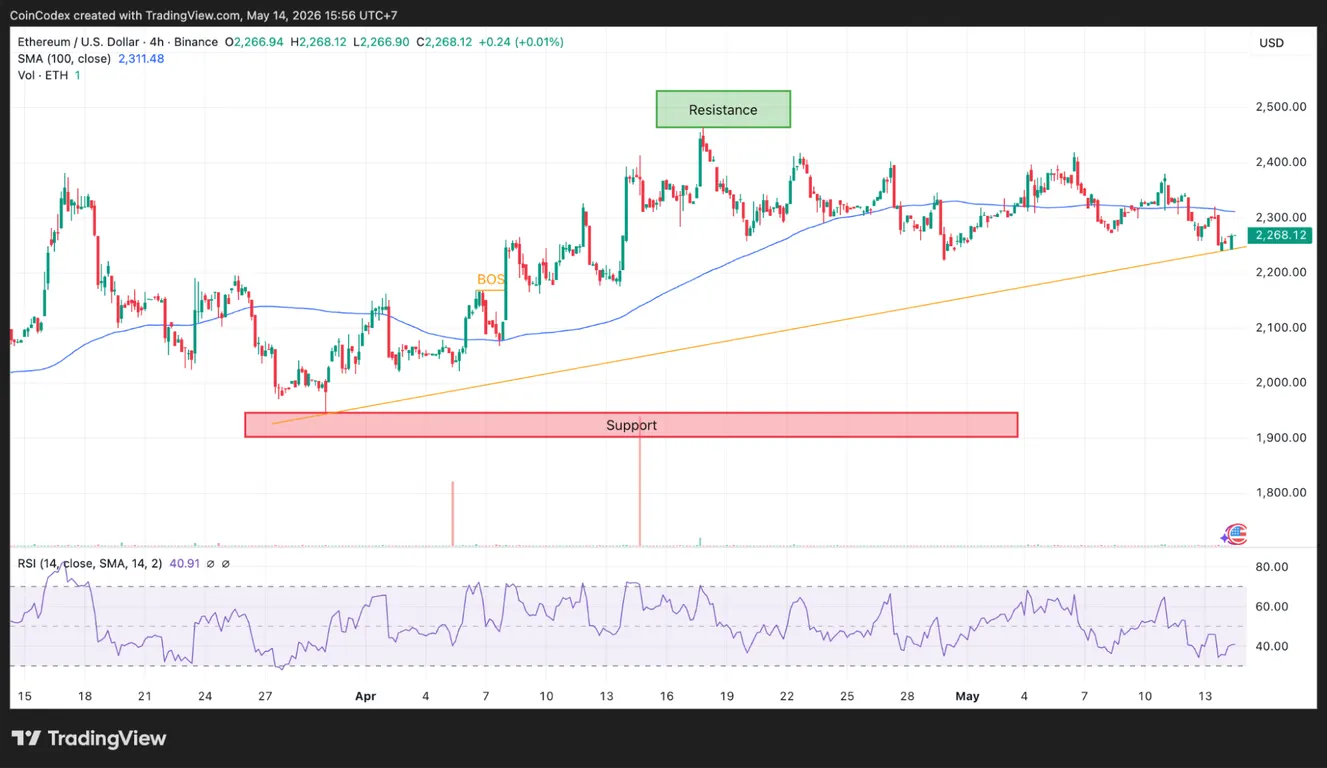The image size is (1327, 768).
Task: Click the 1,900.00 price axis label
Action: [1280, 437]
